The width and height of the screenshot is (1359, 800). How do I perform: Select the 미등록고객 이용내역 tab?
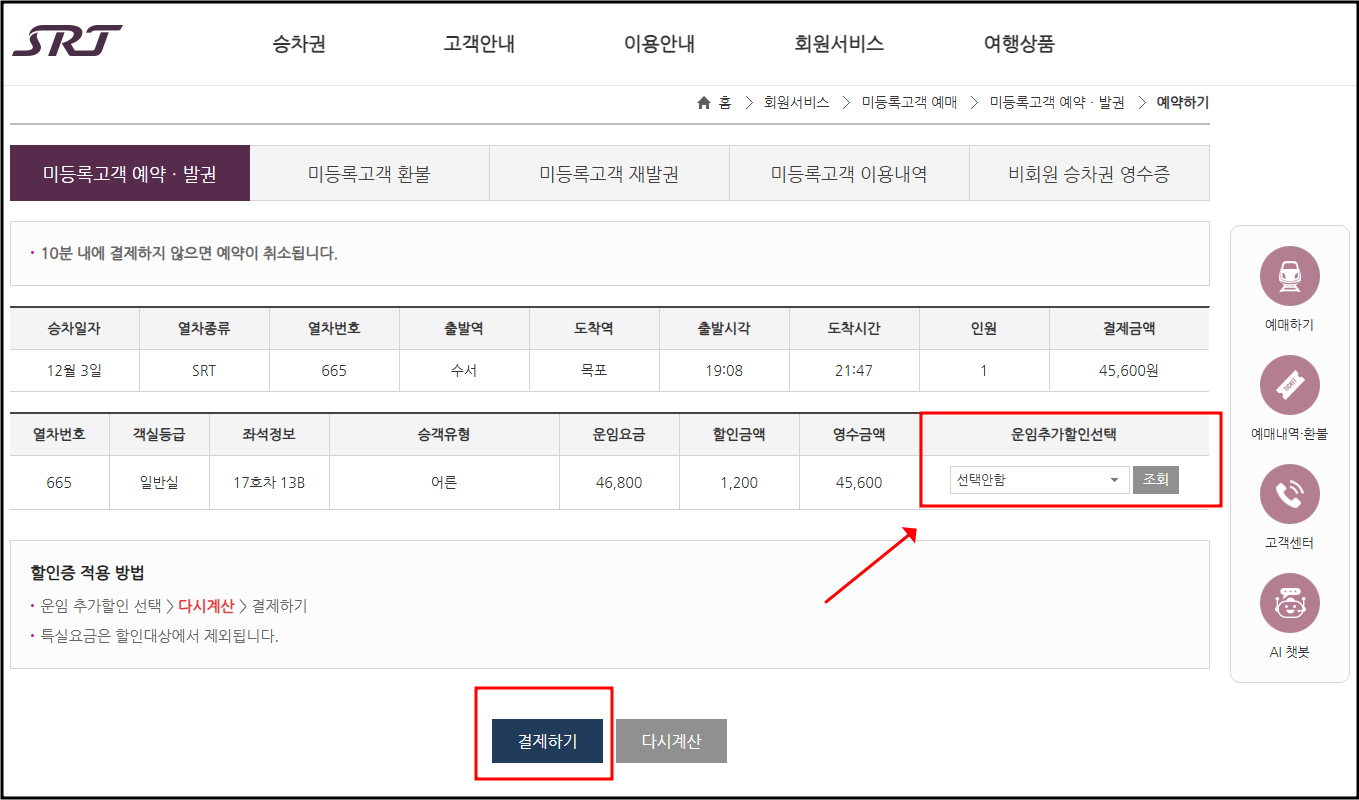tap(849, 172)
